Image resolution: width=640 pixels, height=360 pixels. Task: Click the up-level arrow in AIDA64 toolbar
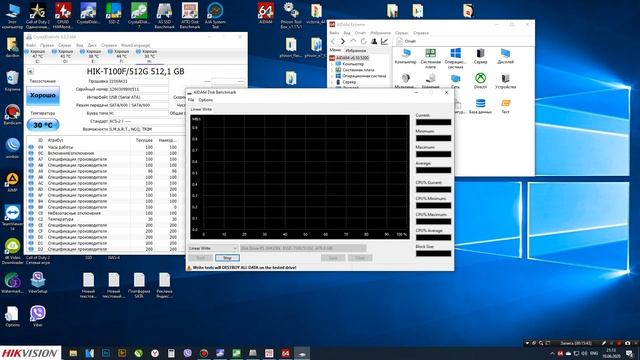tap(353, 41)
